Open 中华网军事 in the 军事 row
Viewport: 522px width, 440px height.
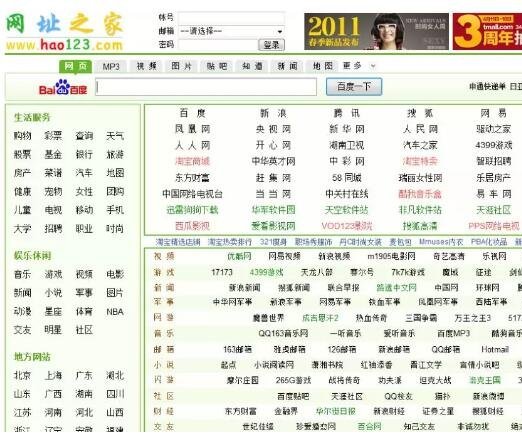(232, 302)
